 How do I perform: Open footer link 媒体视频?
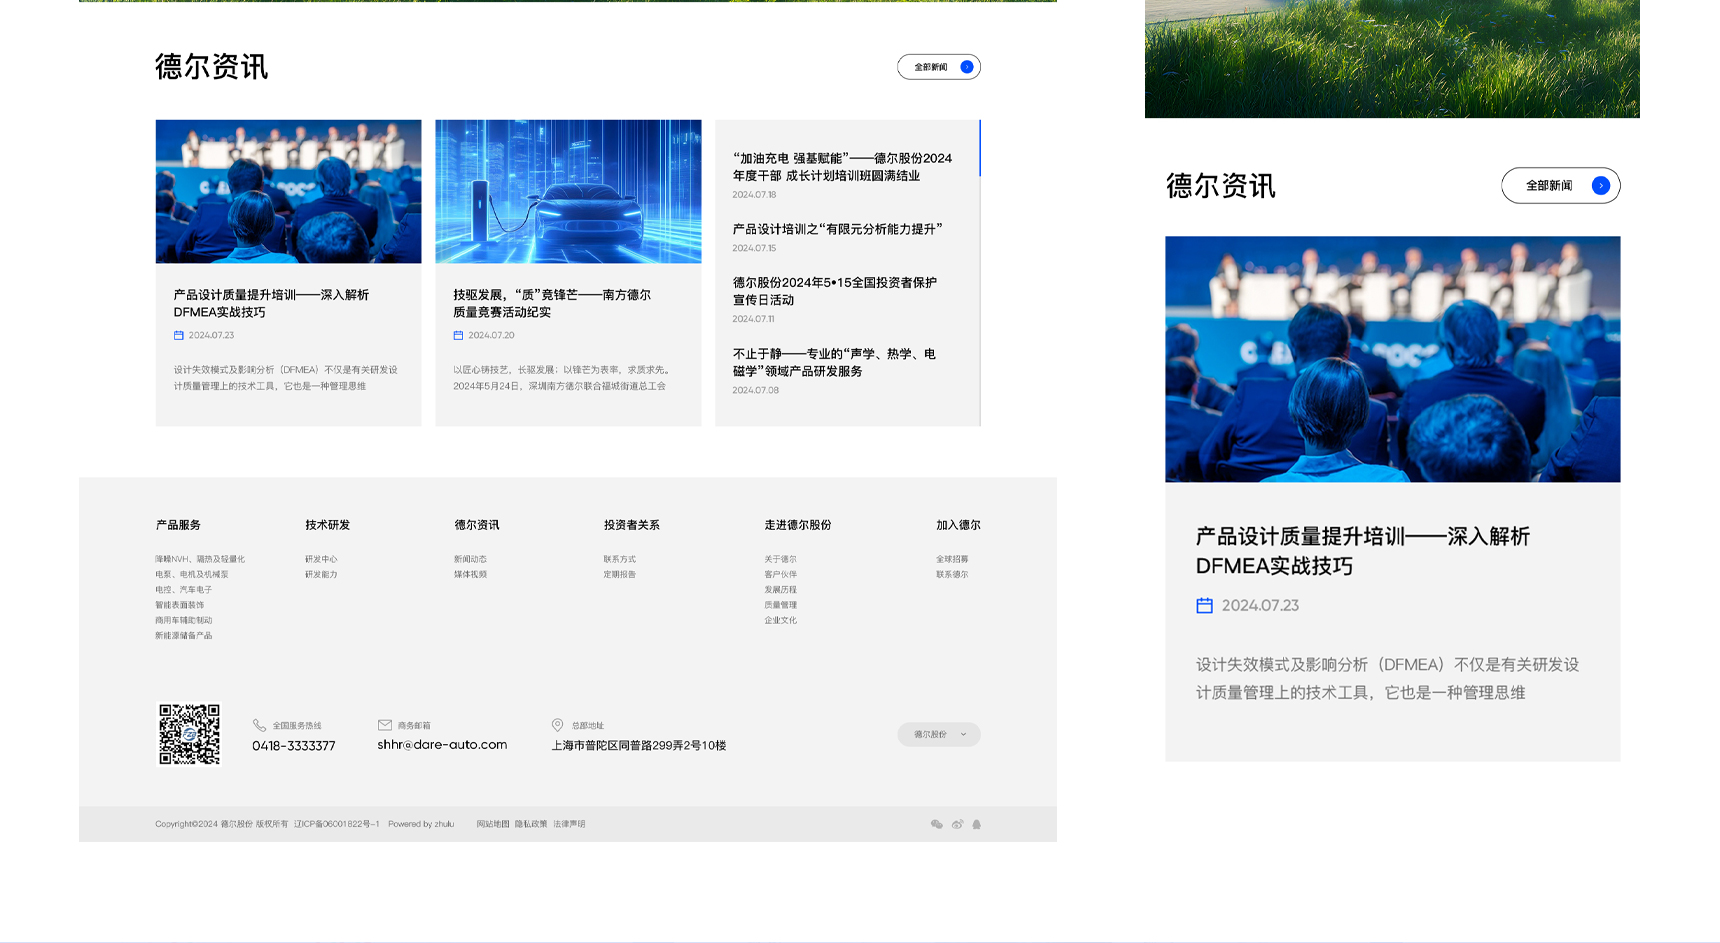coord(470,574)
